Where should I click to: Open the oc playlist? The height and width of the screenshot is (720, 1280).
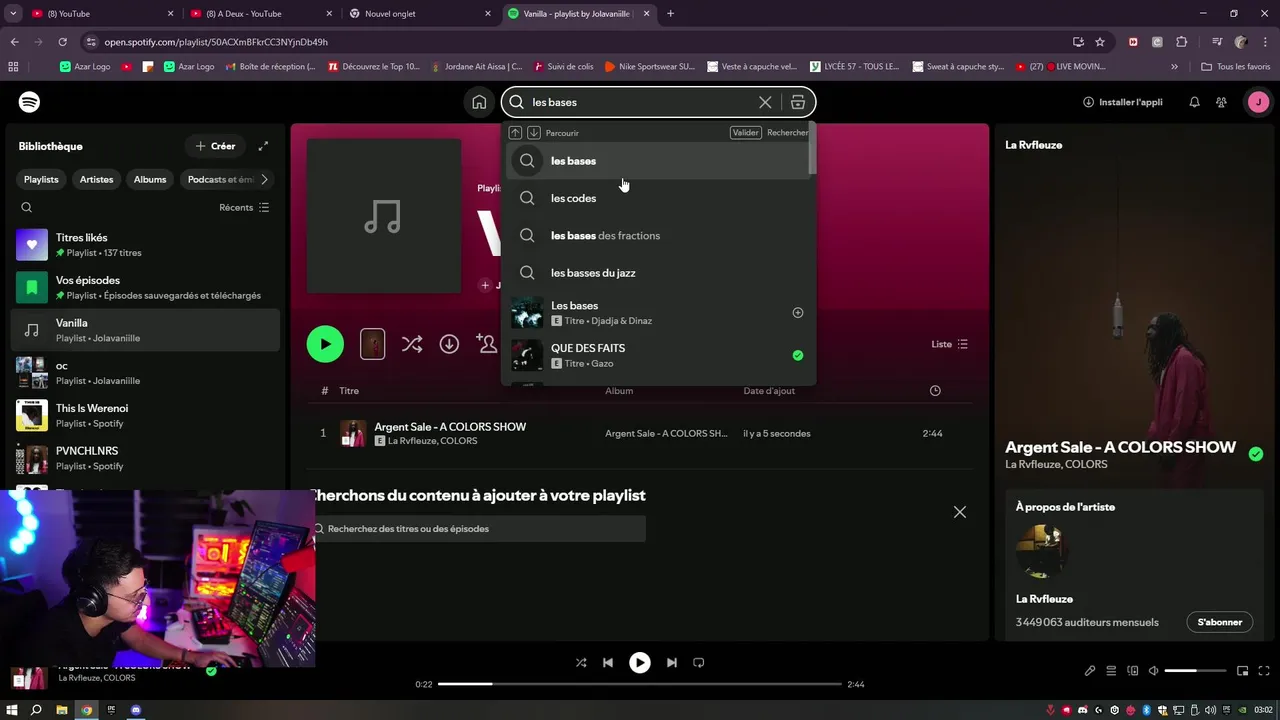(x=145, y=373)
